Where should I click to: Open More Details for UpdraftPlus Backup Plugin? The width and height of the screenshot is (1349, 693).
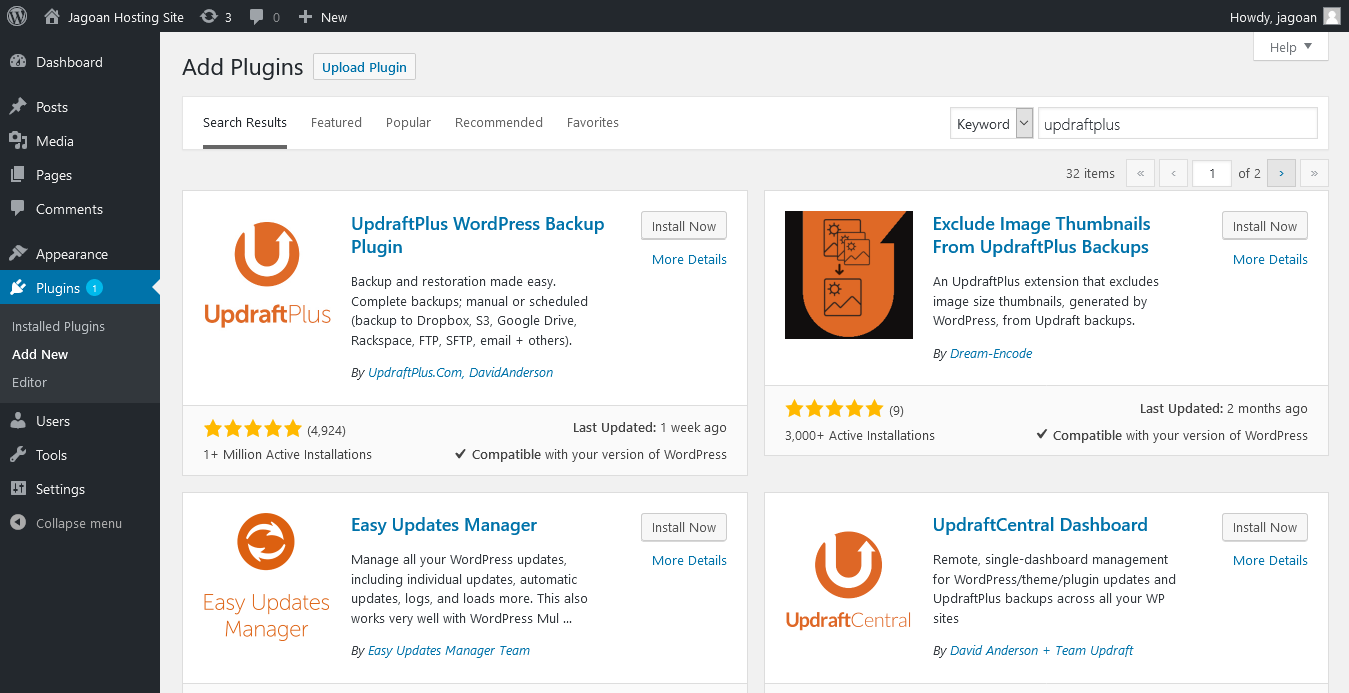tap(689, 259)
